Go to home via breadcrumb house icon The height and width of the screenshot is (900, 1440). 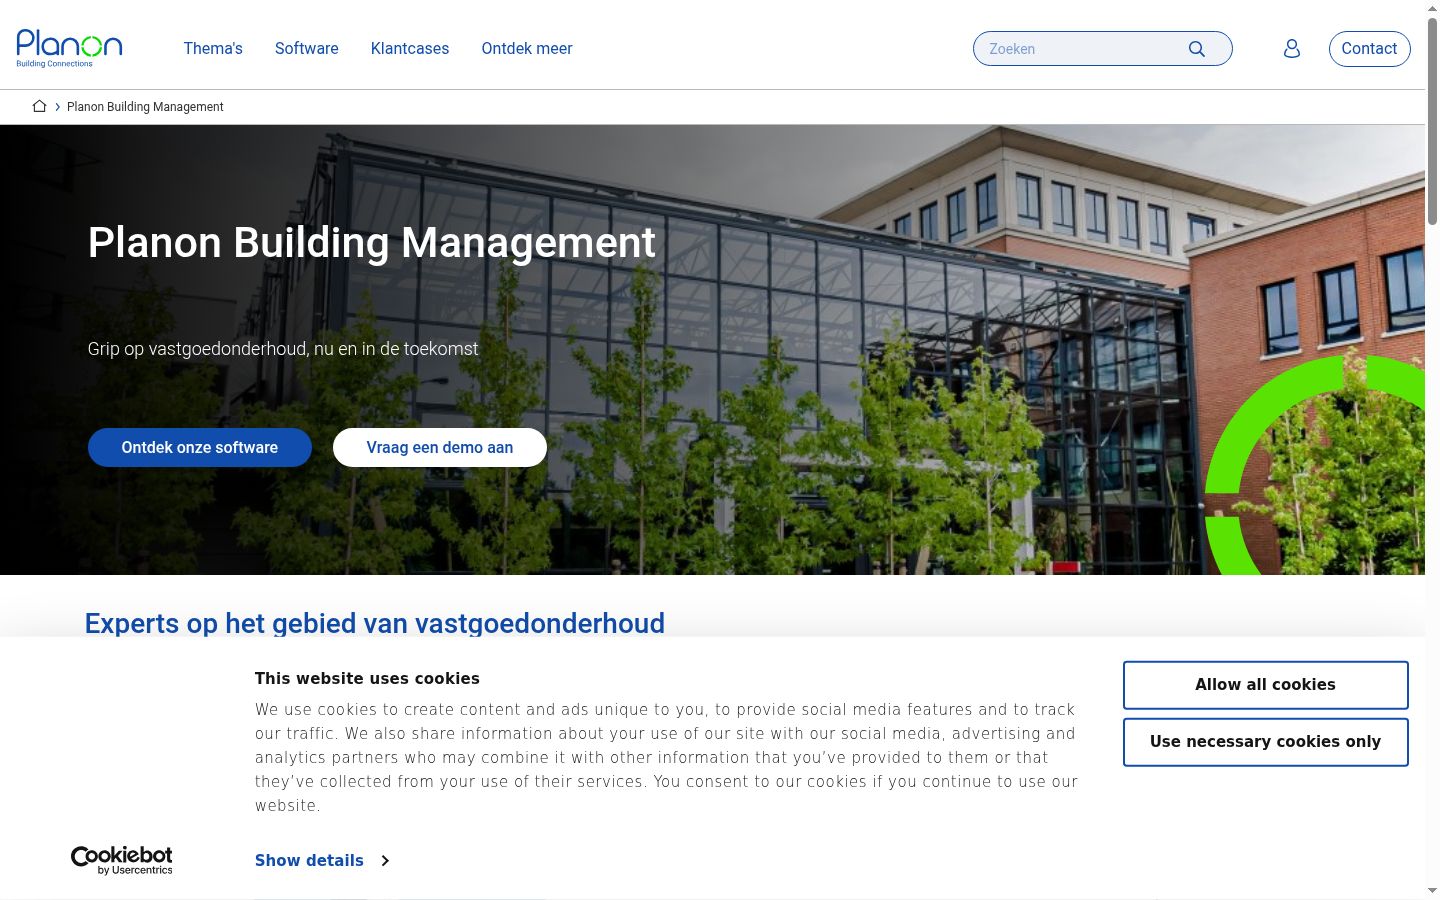[x=40, y=106]
